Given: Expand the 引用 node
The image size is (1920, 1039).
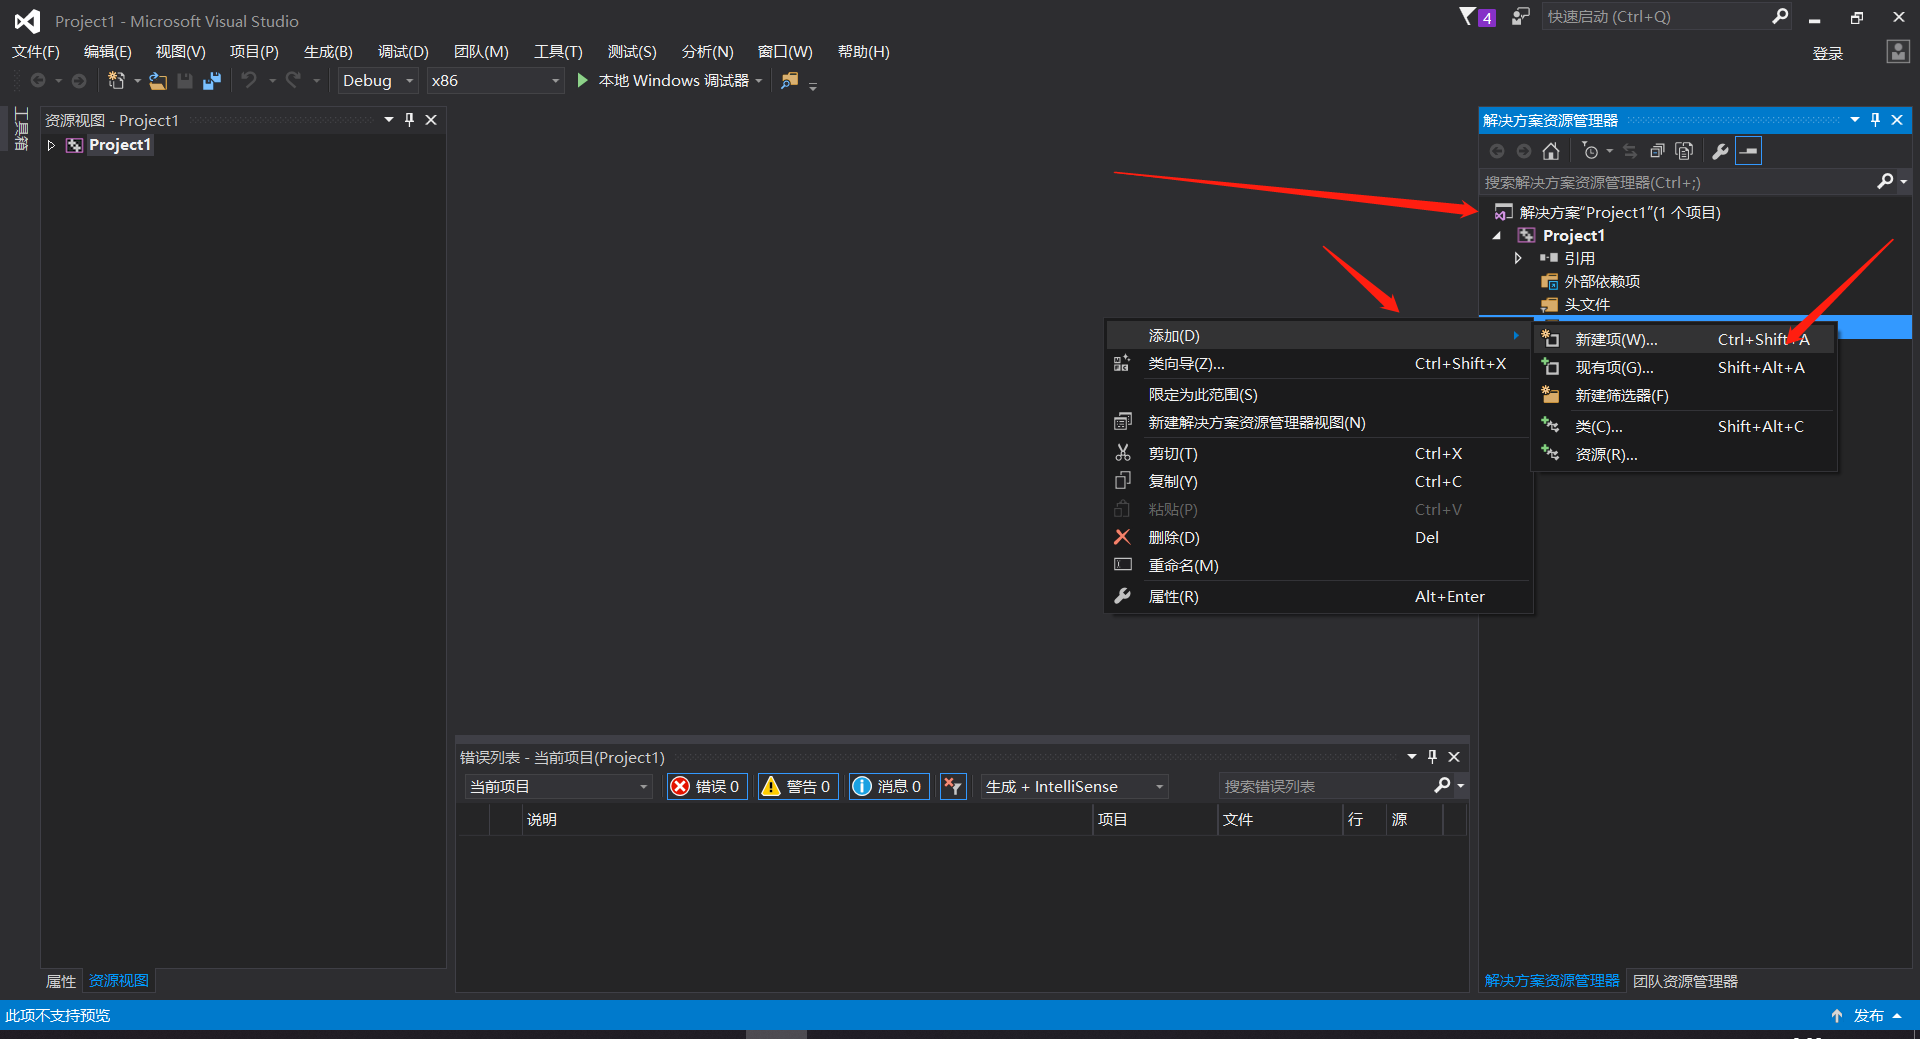Looking at the screenshot, I should click(x=1518, y=258).
